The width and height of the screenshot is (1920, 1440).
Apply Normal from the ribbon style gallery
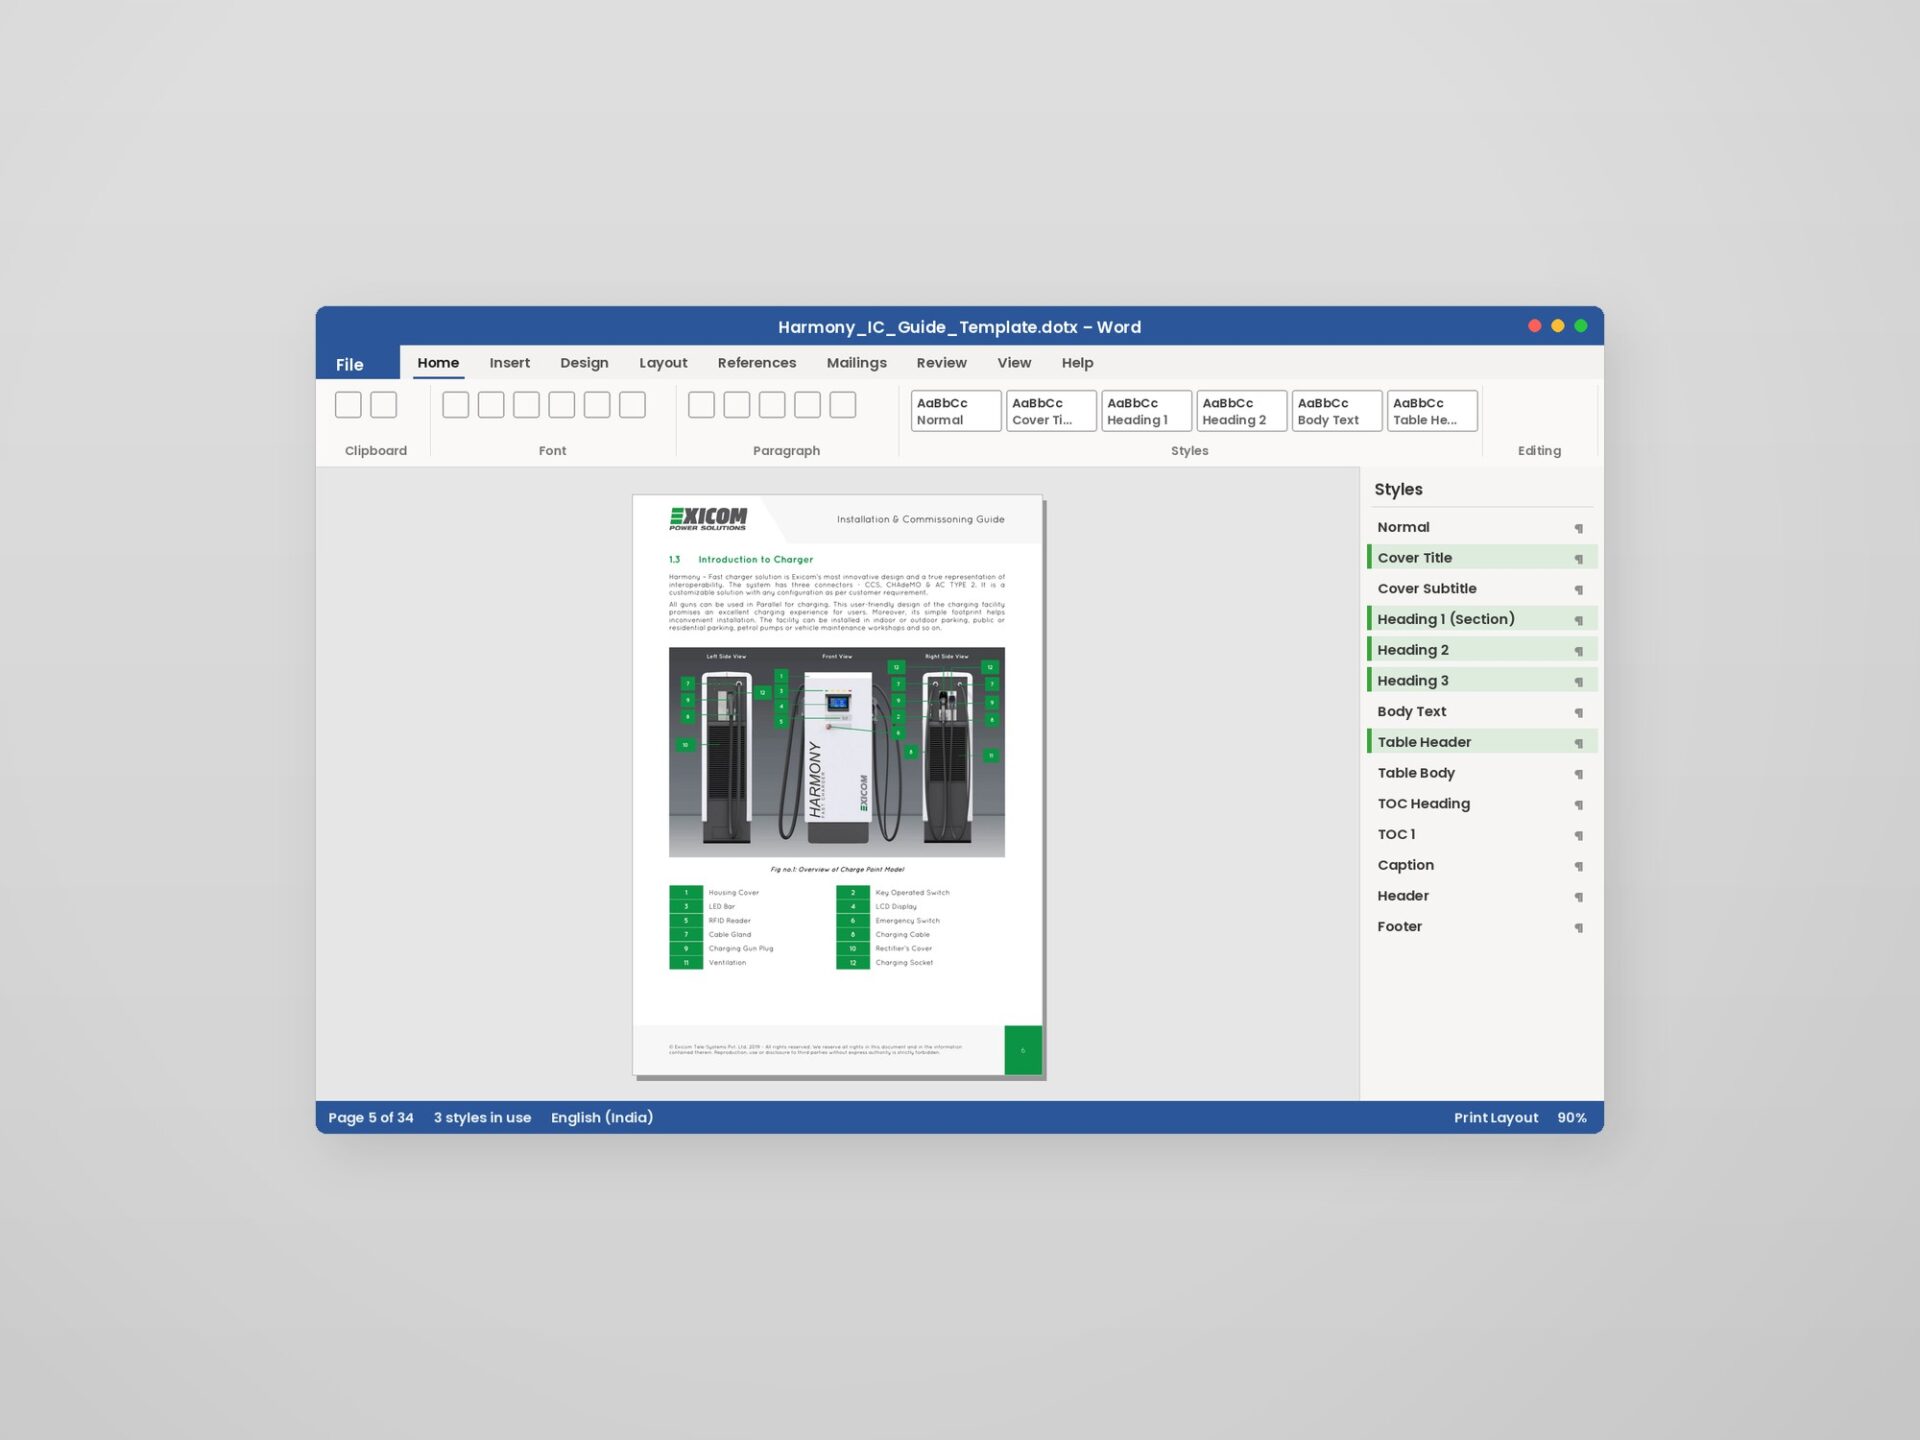pos(956,411)
